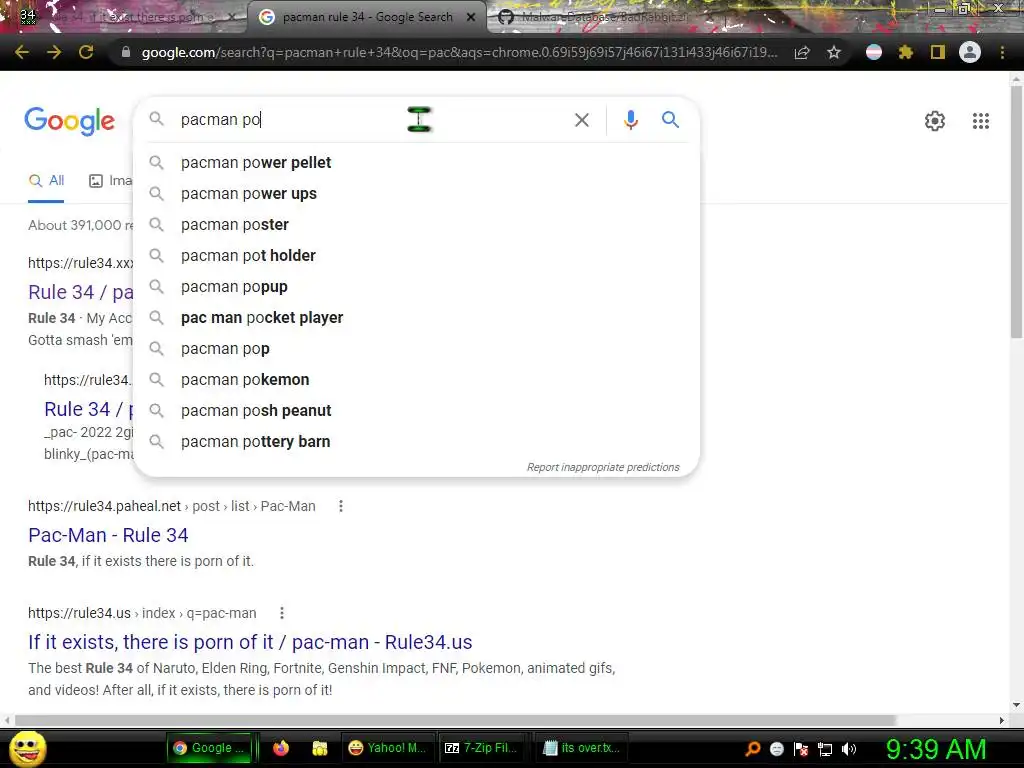The width and height of the screenshot is (1024, 768).
Task: Click inside the Google search box
Action: (x=366, y=120)
